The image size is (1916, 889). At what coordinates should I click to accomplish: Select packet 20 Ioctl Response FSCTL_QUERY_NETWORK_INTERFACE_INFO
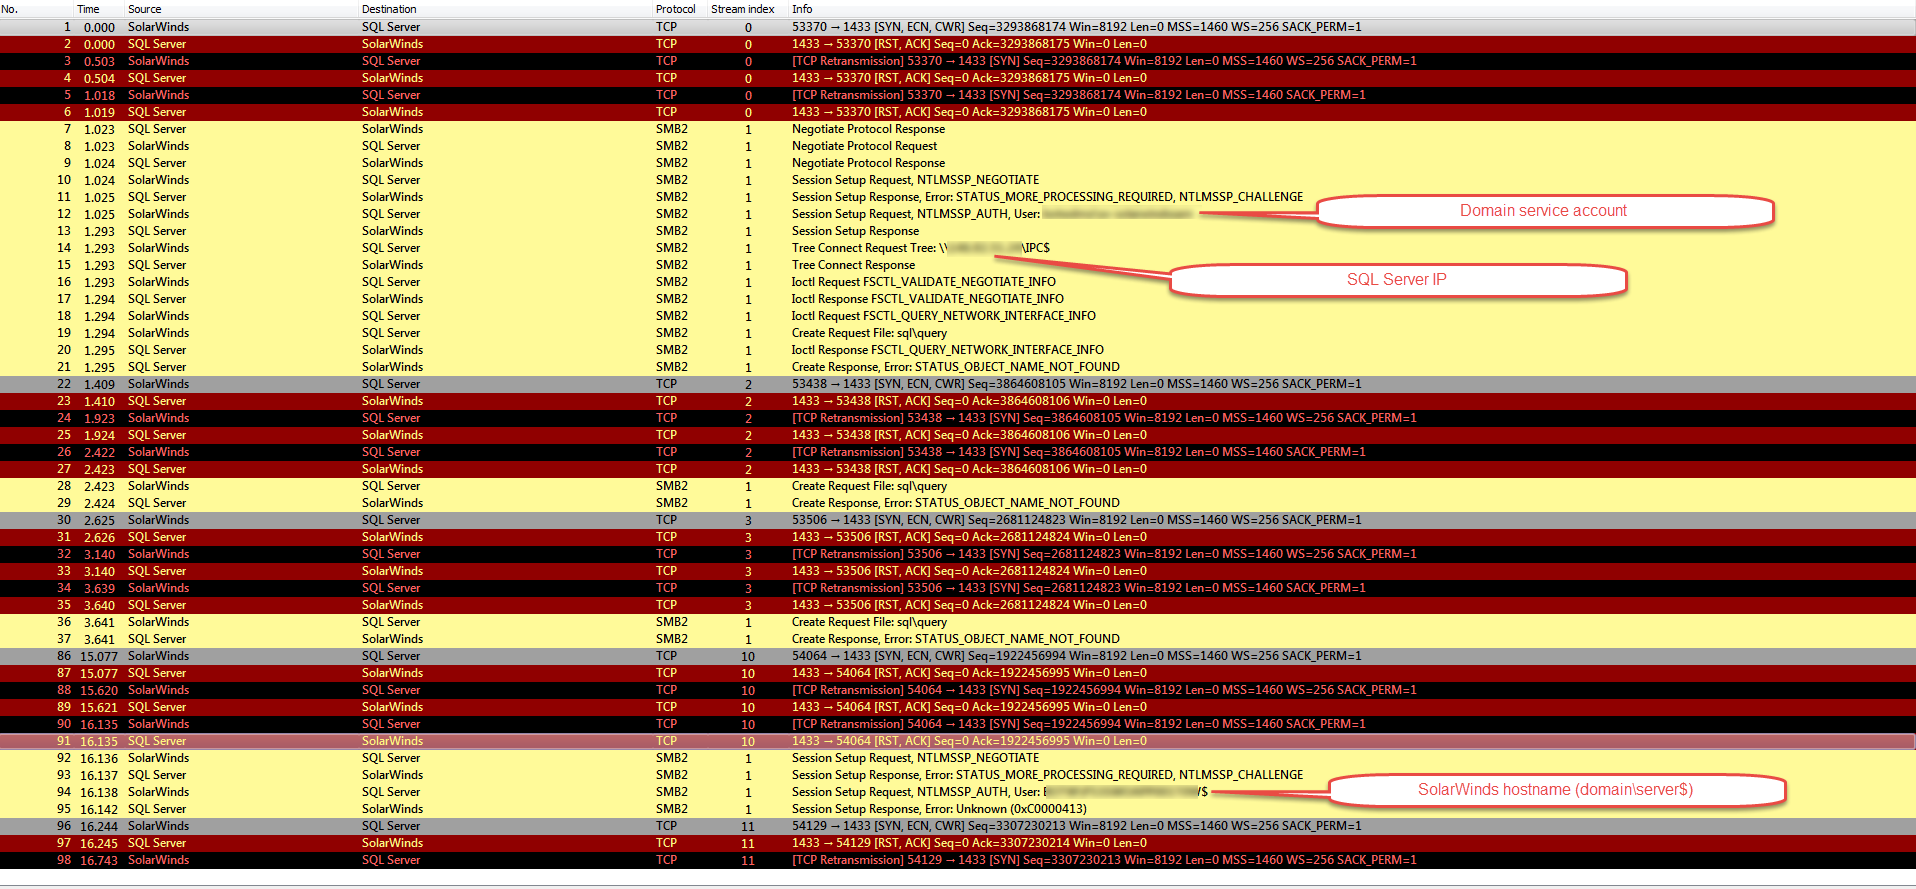958,350
